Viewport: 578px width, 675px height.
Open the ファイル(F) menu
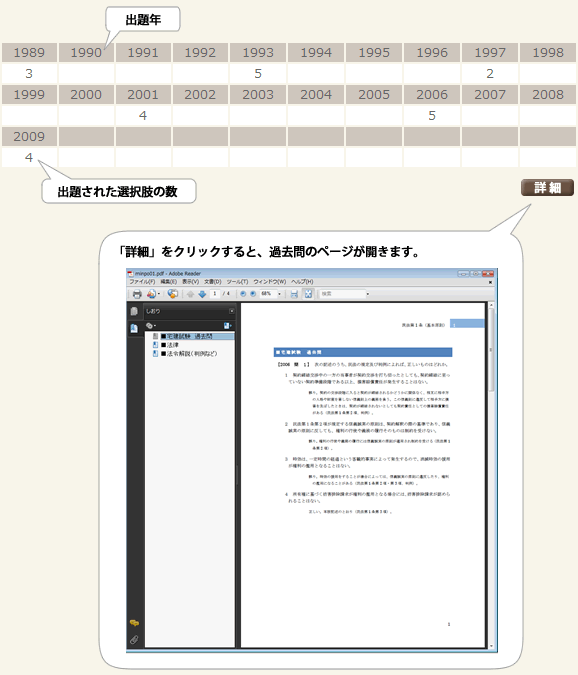[142, 282]
